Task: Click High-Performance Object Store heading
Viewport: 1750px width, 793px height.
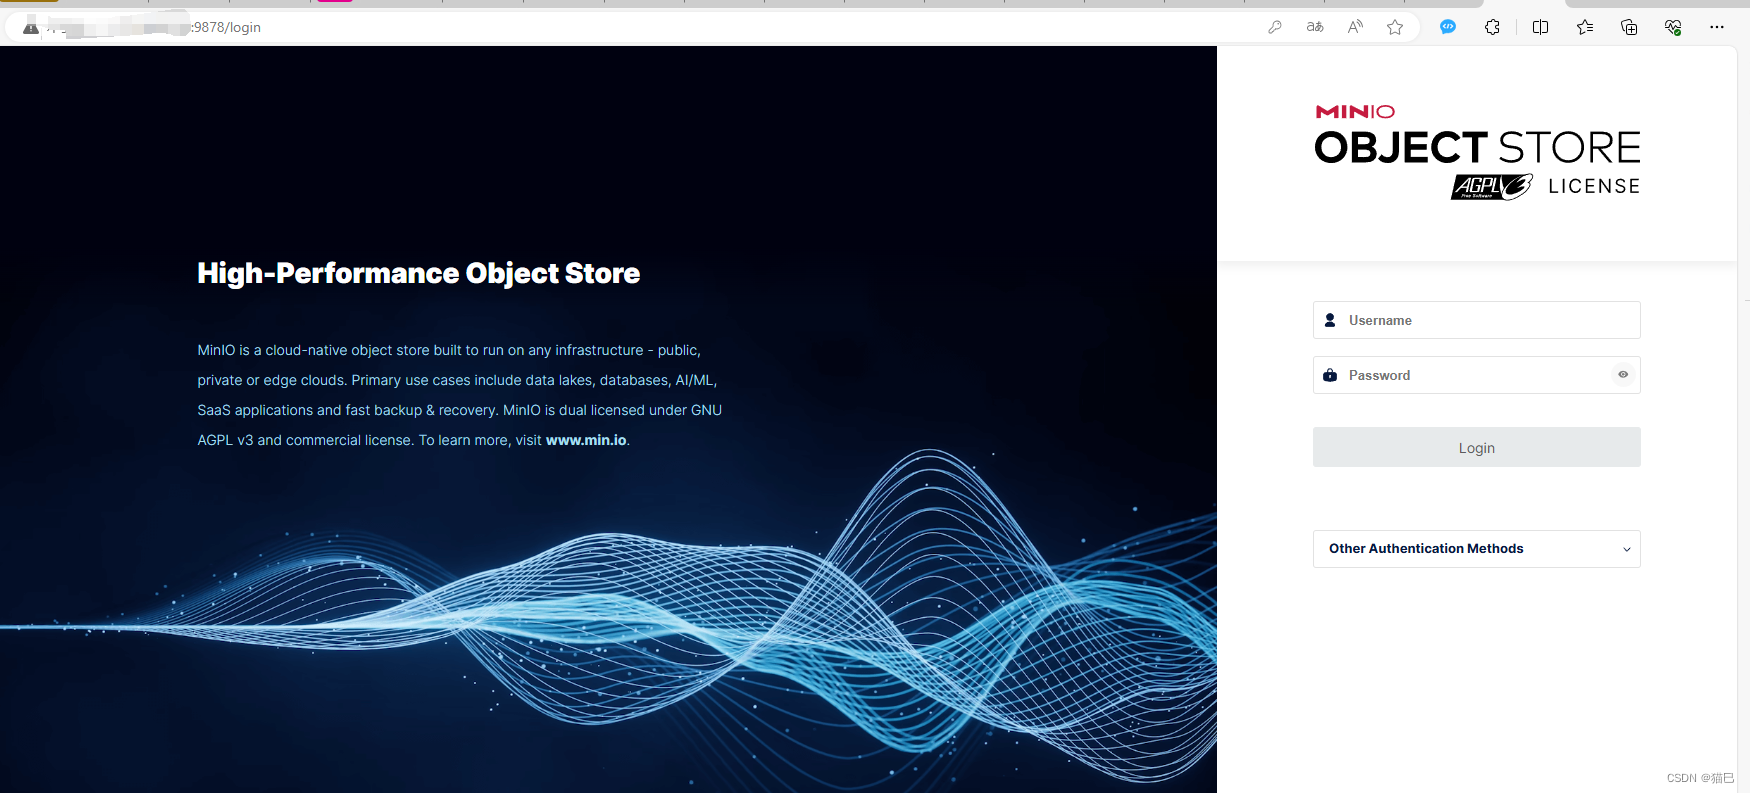Action: (418, 273)
